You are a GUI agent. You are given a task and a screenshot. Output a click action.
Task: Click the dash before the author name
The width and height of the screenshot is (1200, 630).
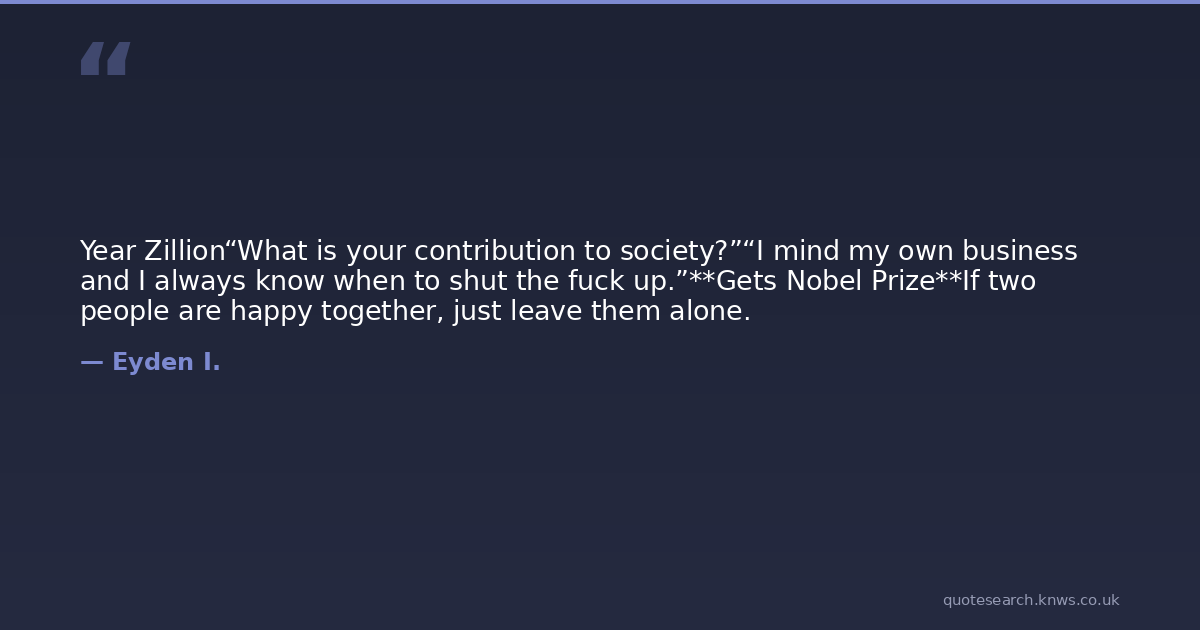91,363
